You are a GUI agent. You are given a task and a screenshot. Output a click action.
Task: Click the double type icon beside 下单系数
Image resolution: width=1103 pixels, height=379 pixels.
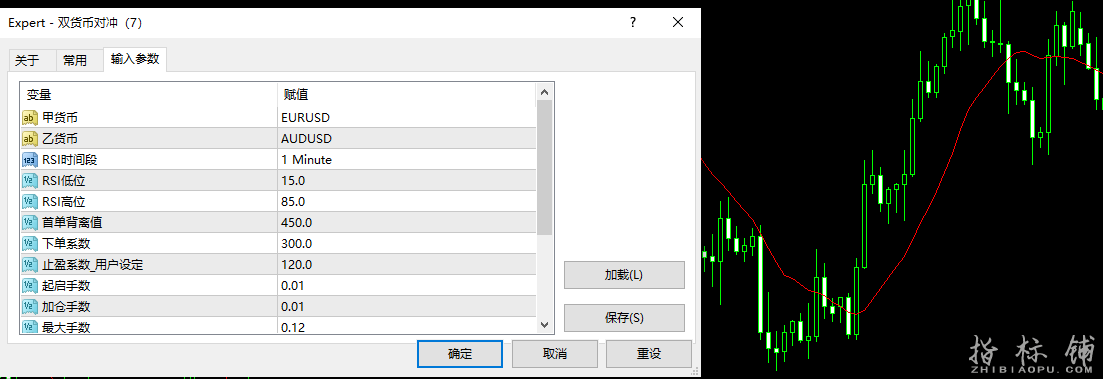[x=30, y=244]
